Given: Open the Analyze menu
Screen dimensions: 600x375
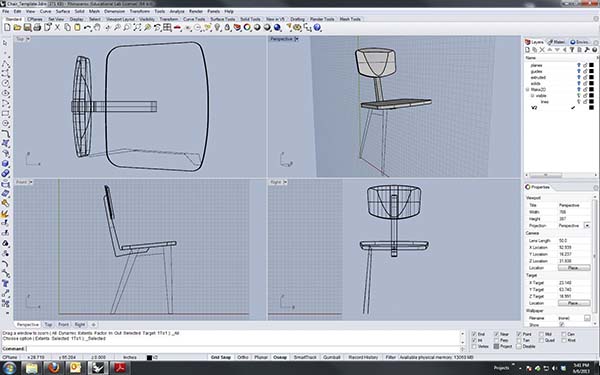Looking at the screenshot, I should click(177, 11).
